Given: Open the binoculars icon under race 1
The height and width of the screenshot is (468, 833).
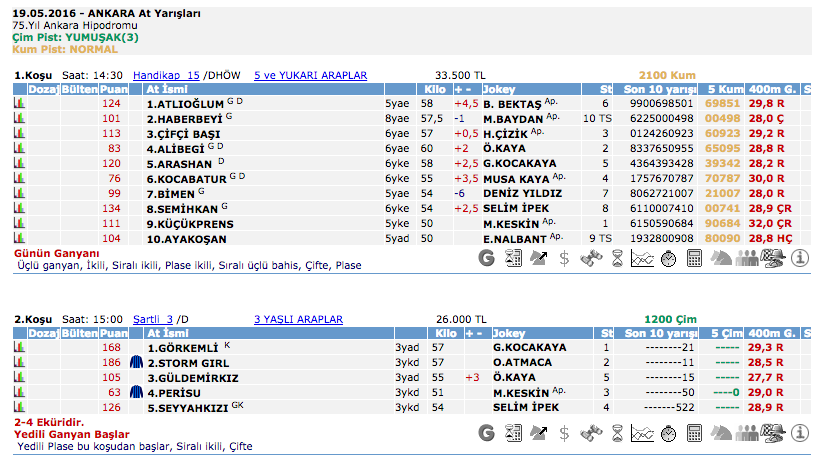Looking at the screenshot, I should coord(591,258).
